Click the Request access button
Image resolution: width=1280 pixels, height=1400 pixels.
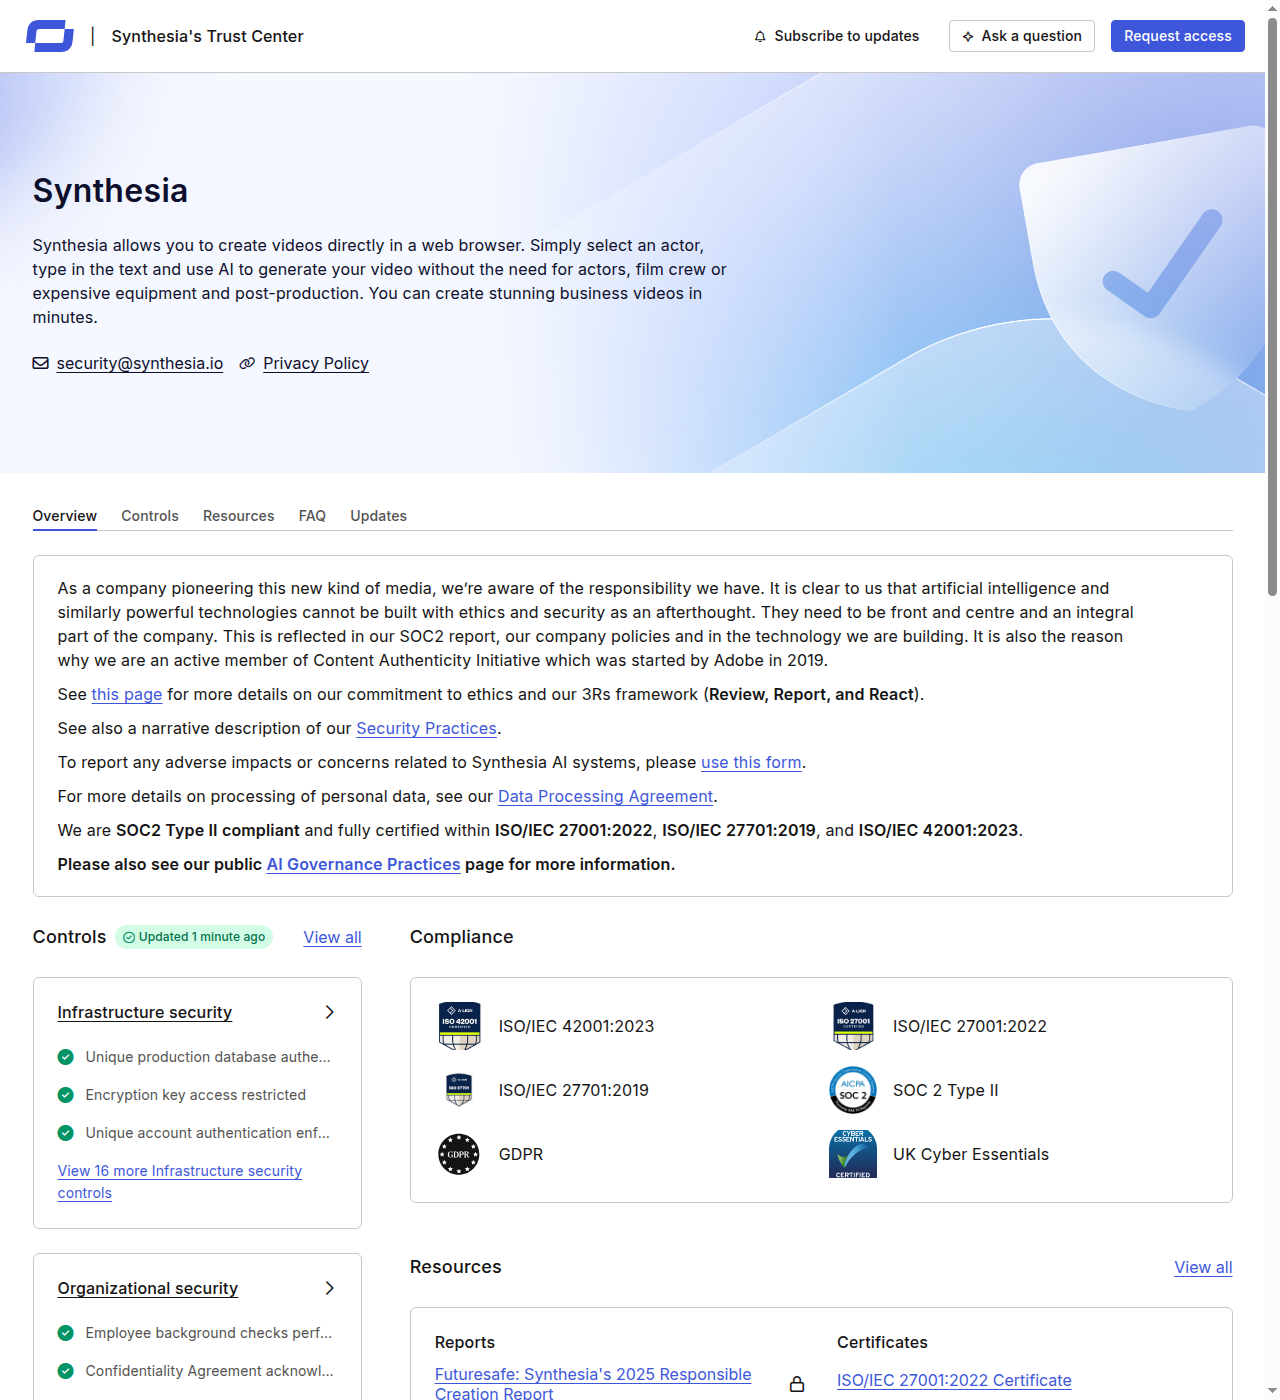(x=1178, y=36)
